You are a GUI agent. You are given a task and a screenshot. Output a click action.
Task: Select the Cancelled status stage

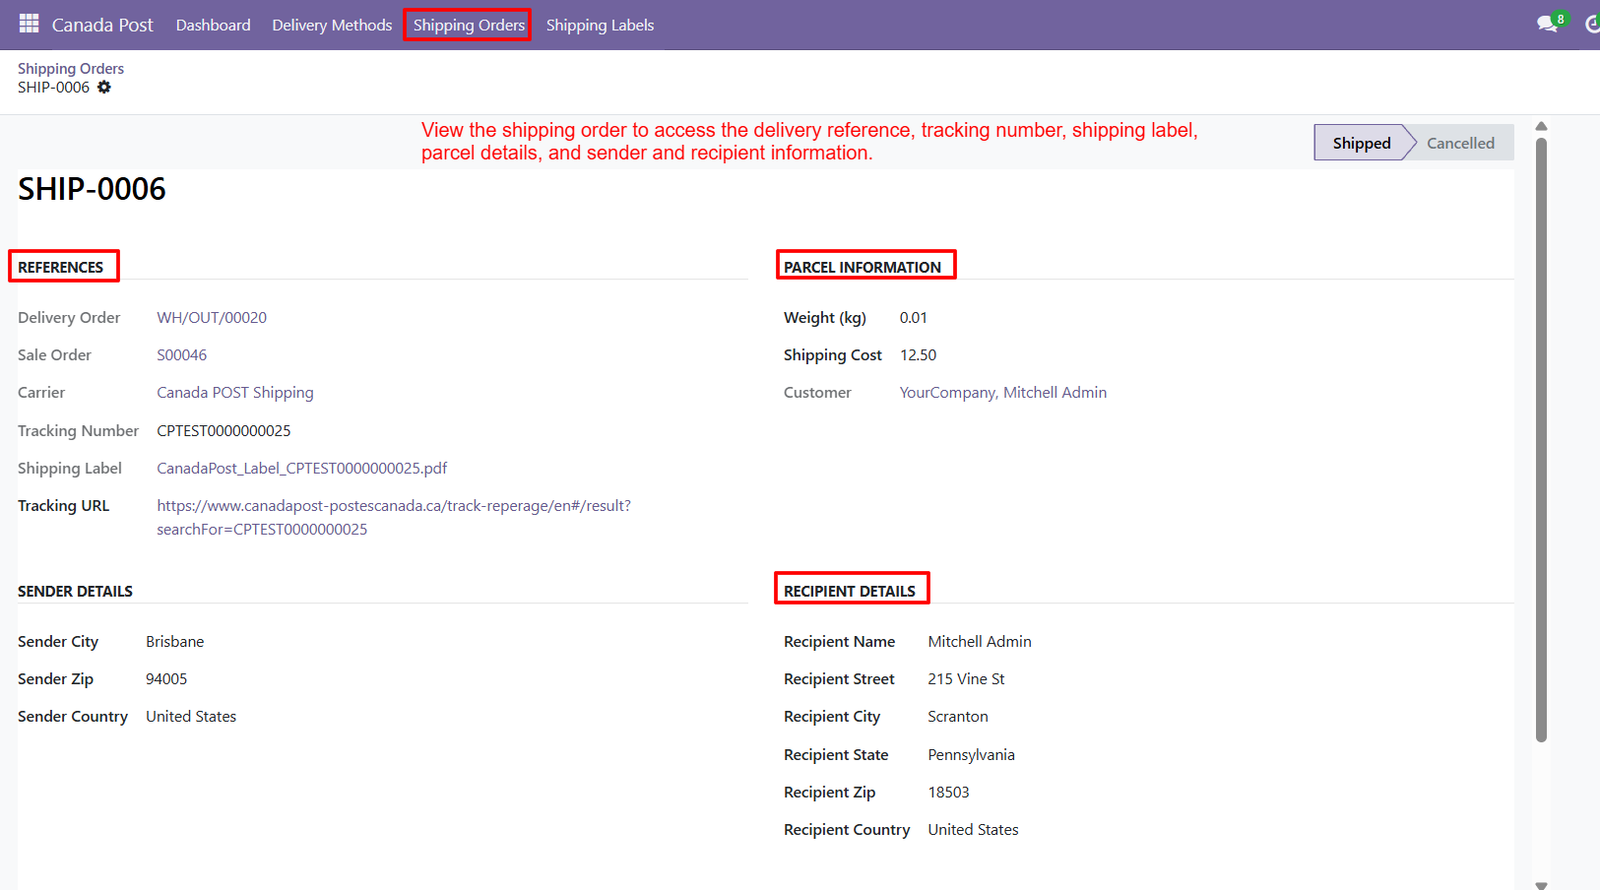(1461, 143)
